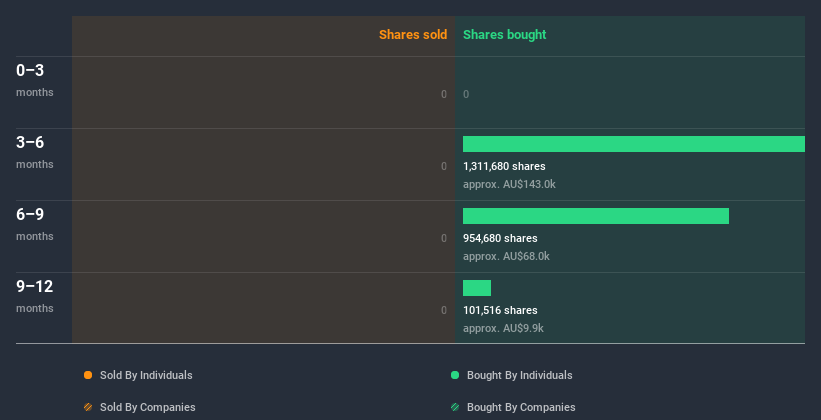Select the 6–9 months green bar
The image size is (821, 420).
click(595, 216)
